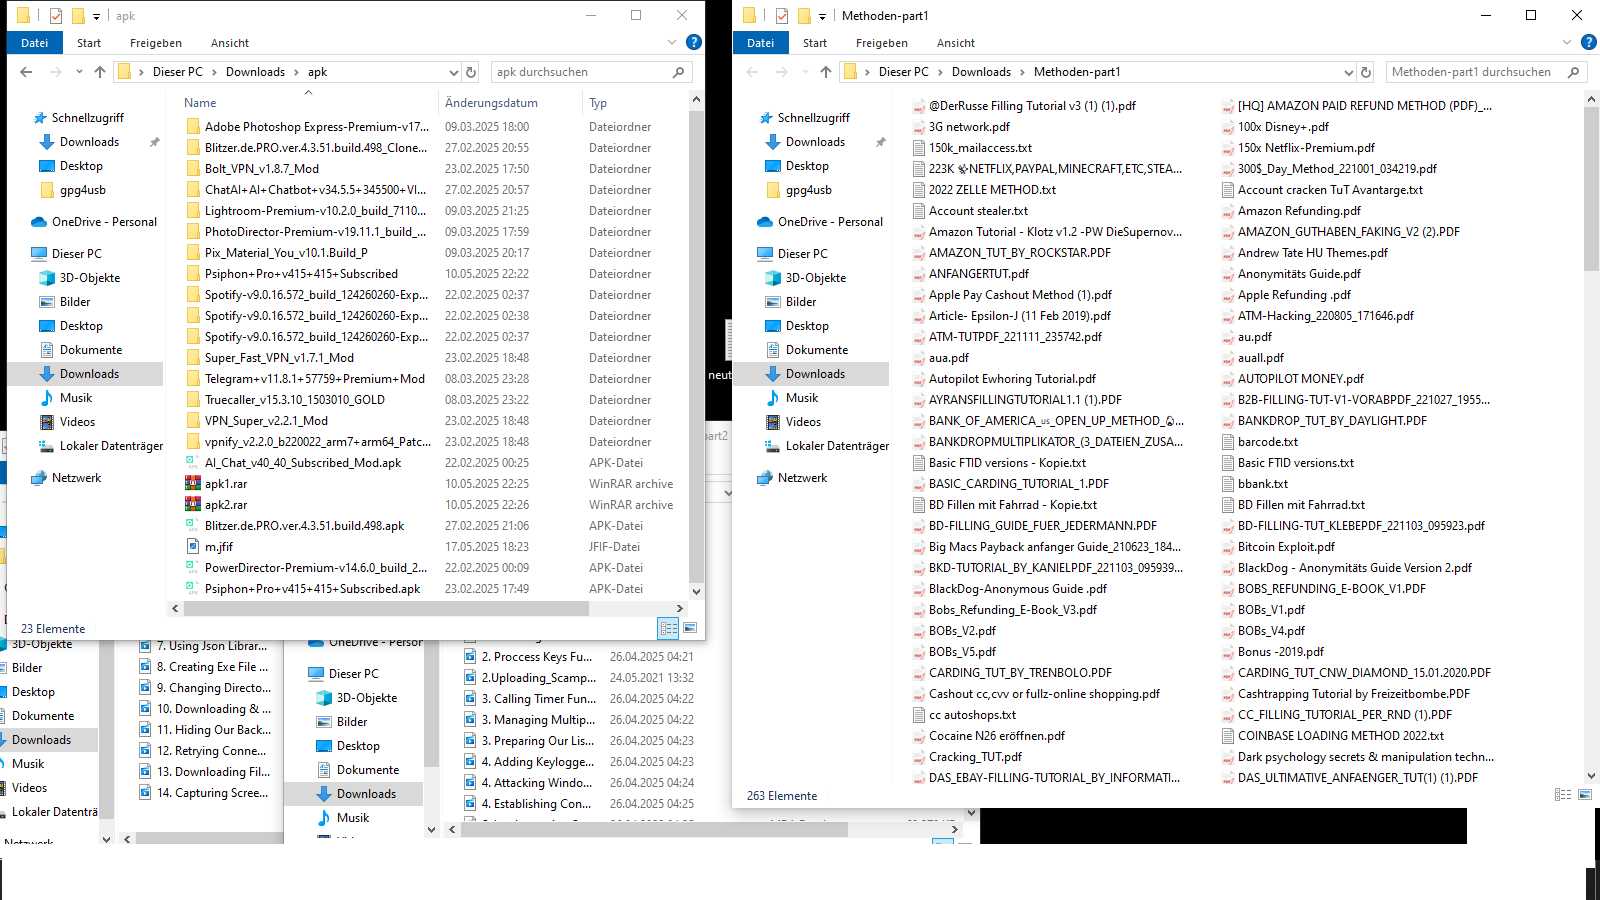Open Ansicht tab in Methoden-part1 window
This screenshot has width=1600, height=900.
956,43
